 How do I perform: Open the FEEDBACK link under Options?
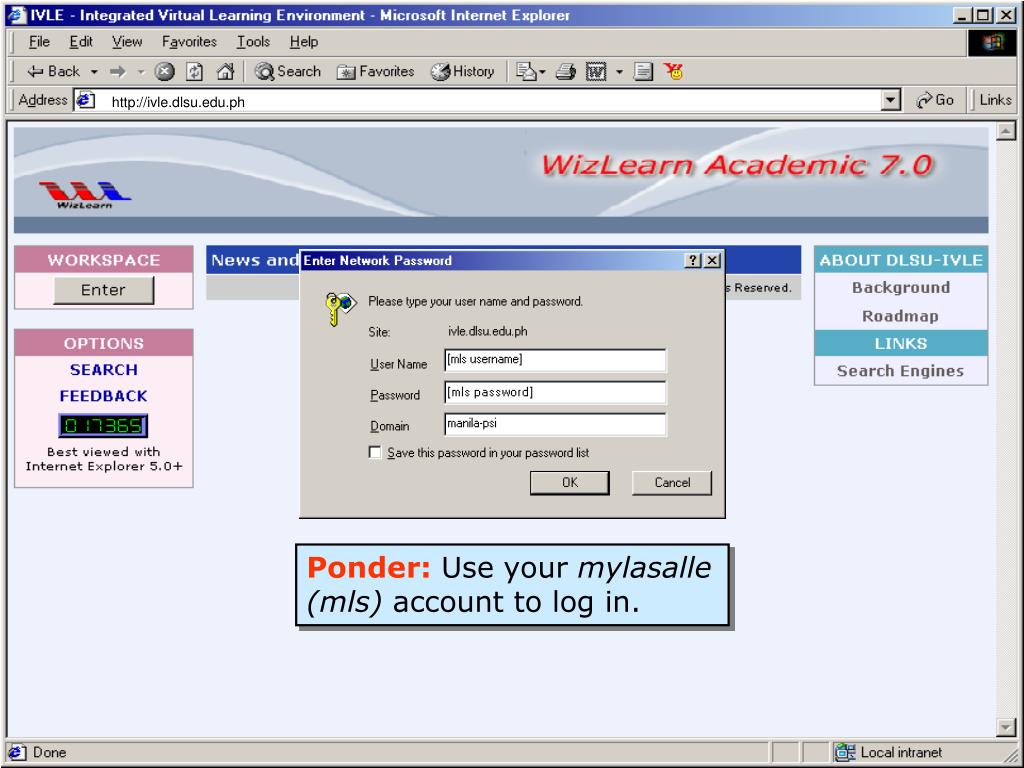[104, 396]
